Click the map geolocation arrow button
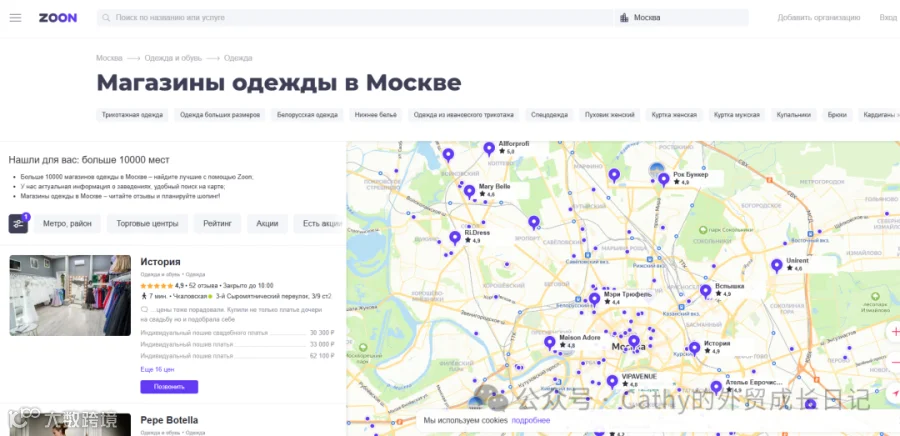The image size is (900, 436). [894, 394]
